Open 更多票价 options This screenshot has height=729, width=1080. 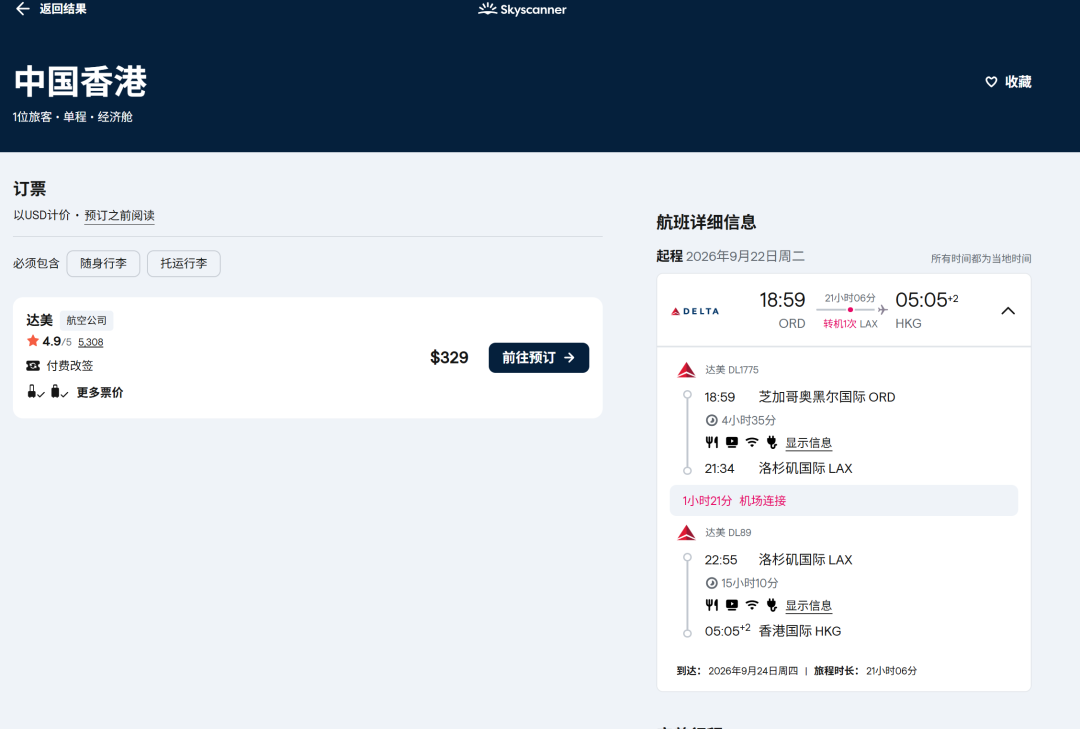tap(100, 393)
